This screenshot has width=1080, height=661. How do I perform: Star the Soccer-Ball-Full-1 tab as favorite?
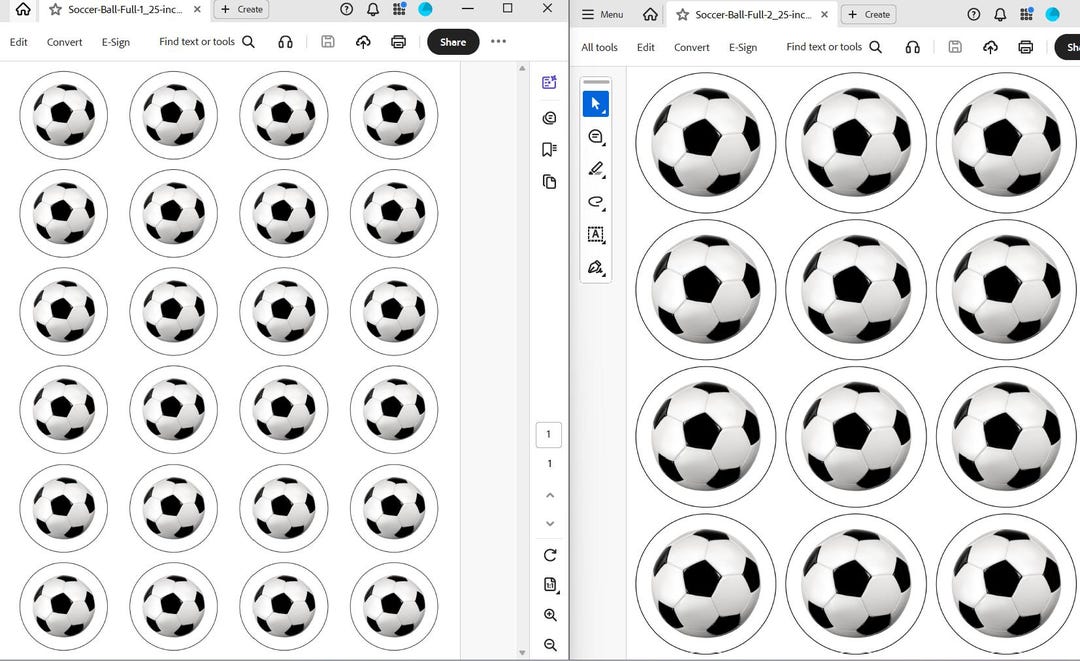coord(55,10)
